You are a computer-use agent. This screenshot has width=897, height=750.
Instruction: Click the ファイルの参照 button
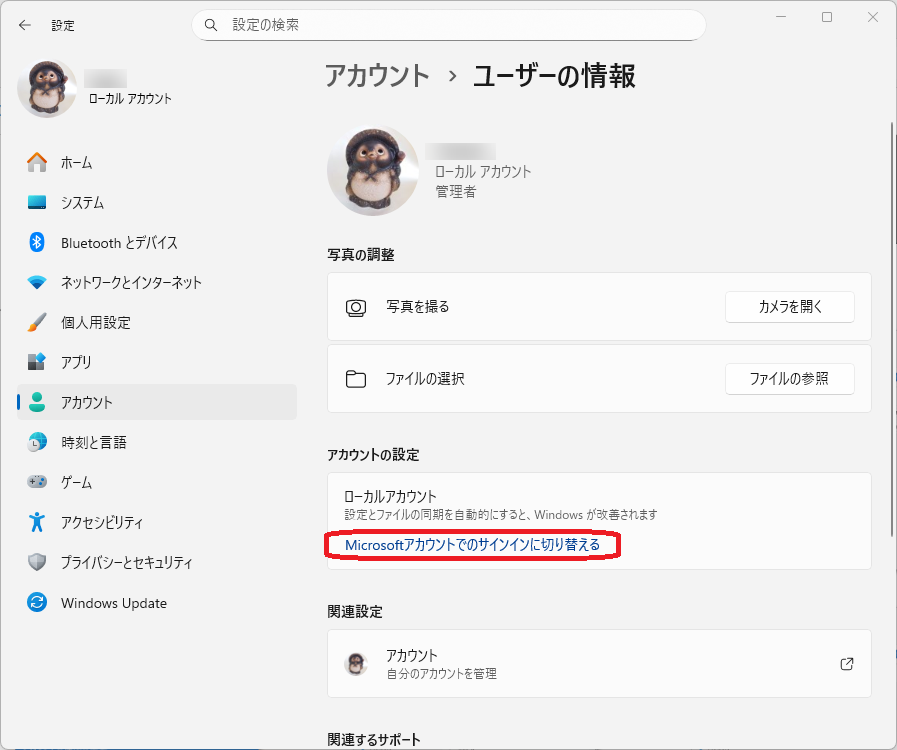pos(789,378)
